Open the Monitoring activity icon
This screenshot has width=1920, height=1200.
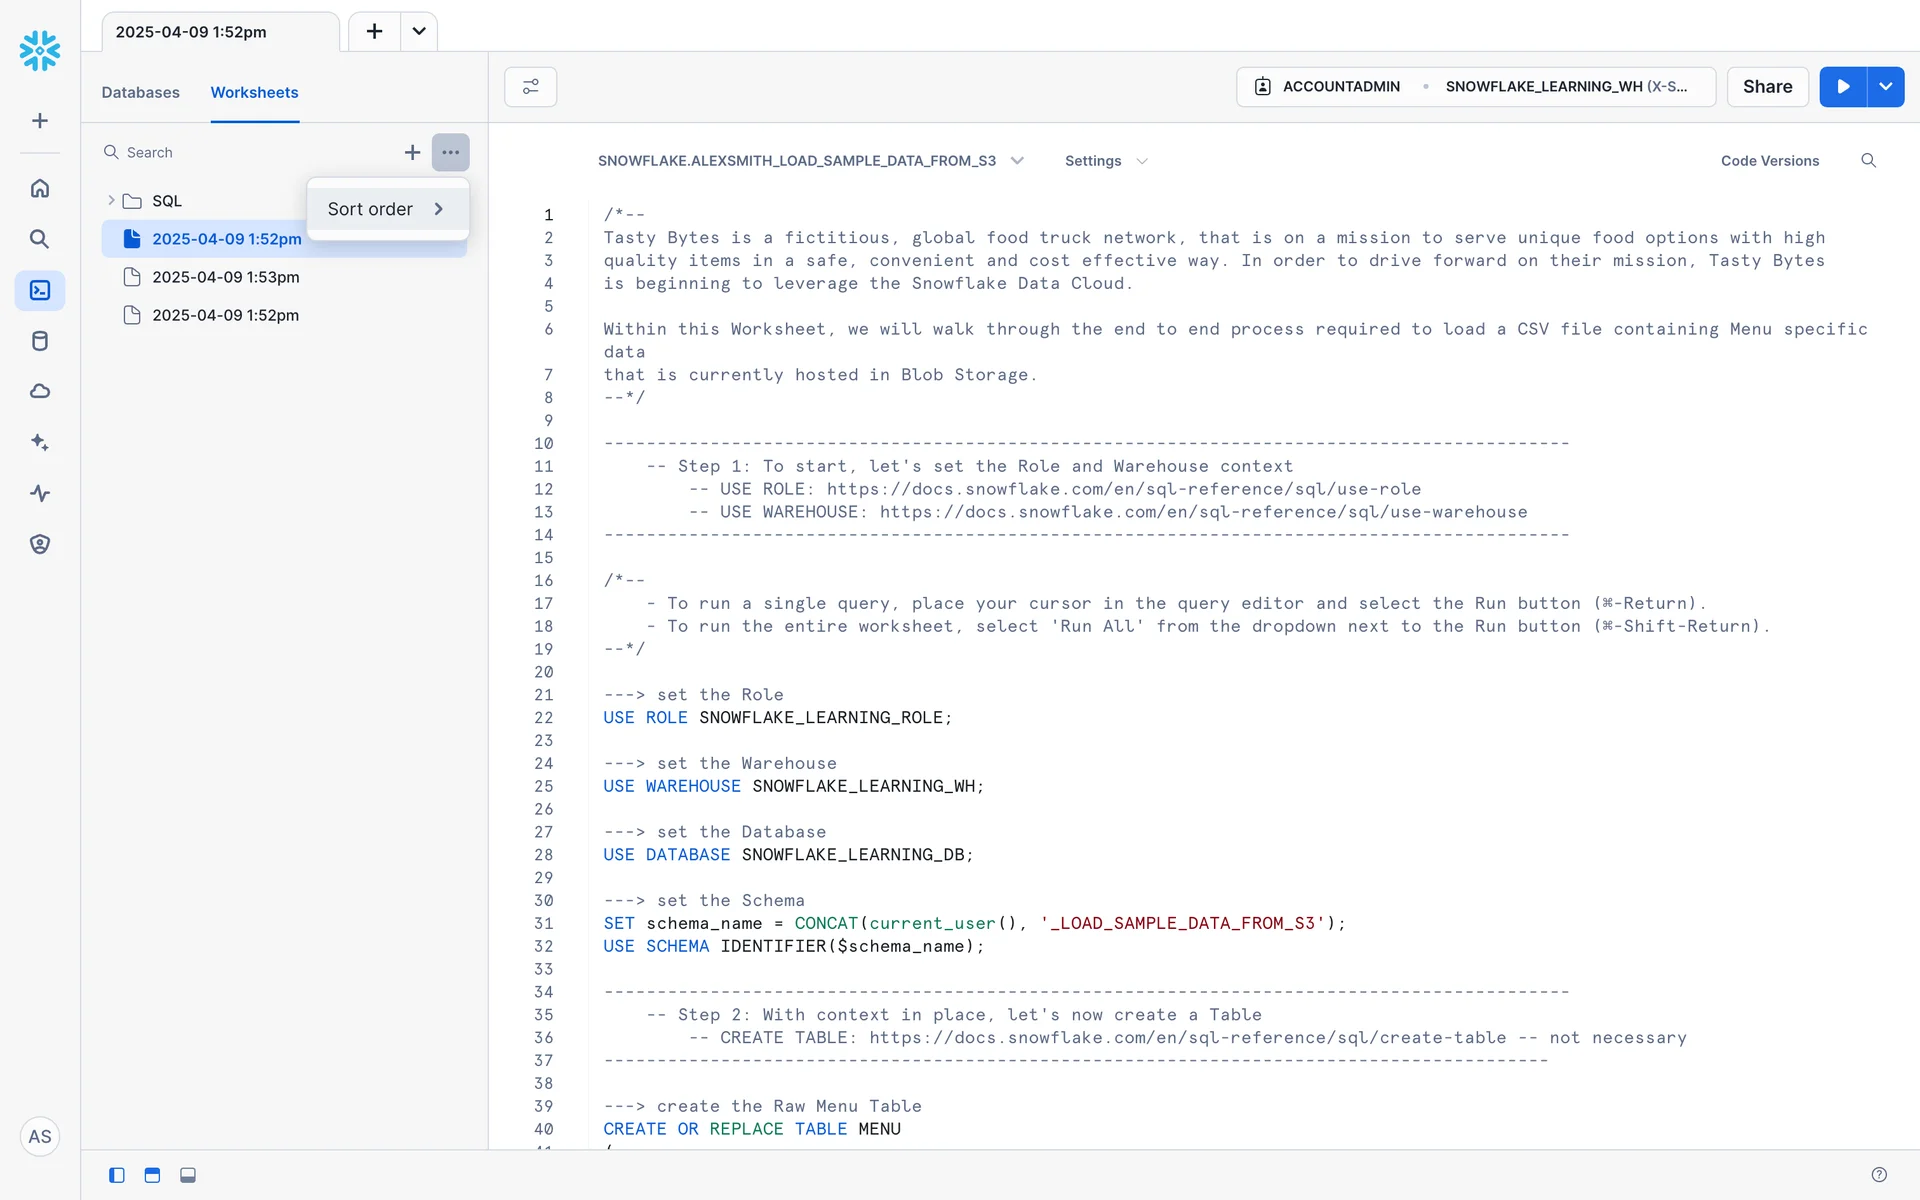[x=40, y=493]
